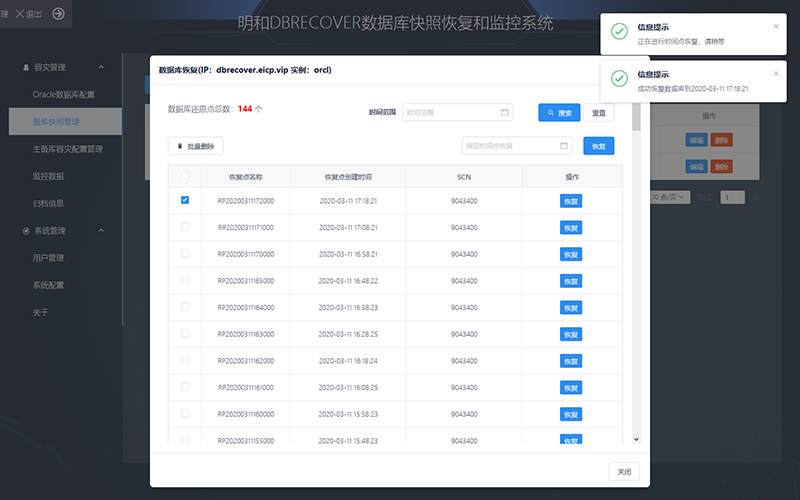The image size is (800, 500).
Task: Click the 2020-03-11 17:08:21 cell
Action: (x=348, y=228)
